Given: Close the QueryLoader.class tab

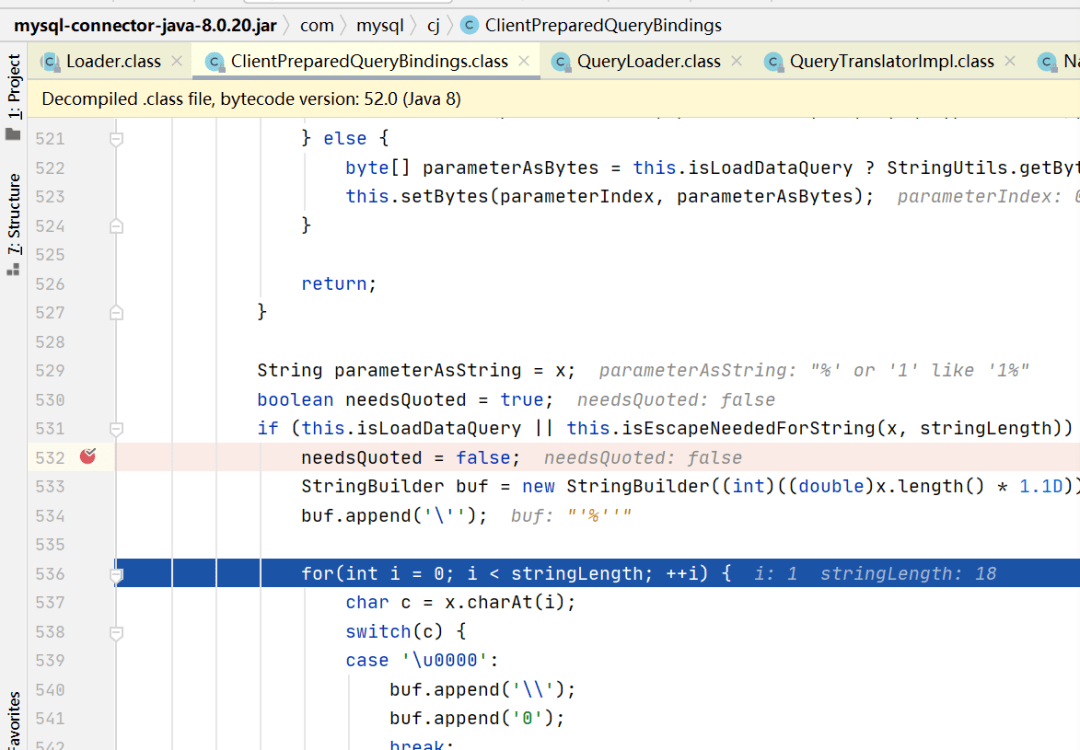Looking at the screenshot, I should click(737, 61).
